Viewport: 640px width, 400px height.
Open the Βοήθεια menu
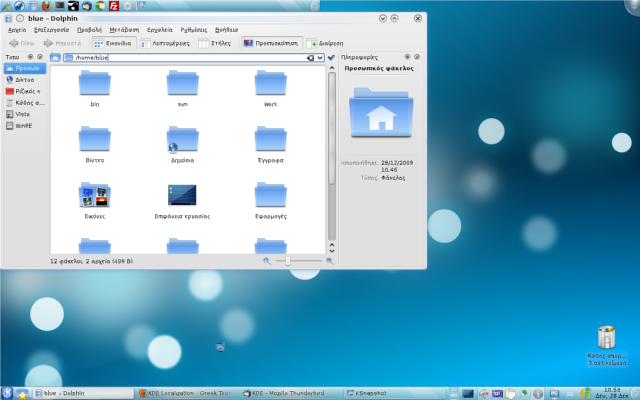point(227,30)
